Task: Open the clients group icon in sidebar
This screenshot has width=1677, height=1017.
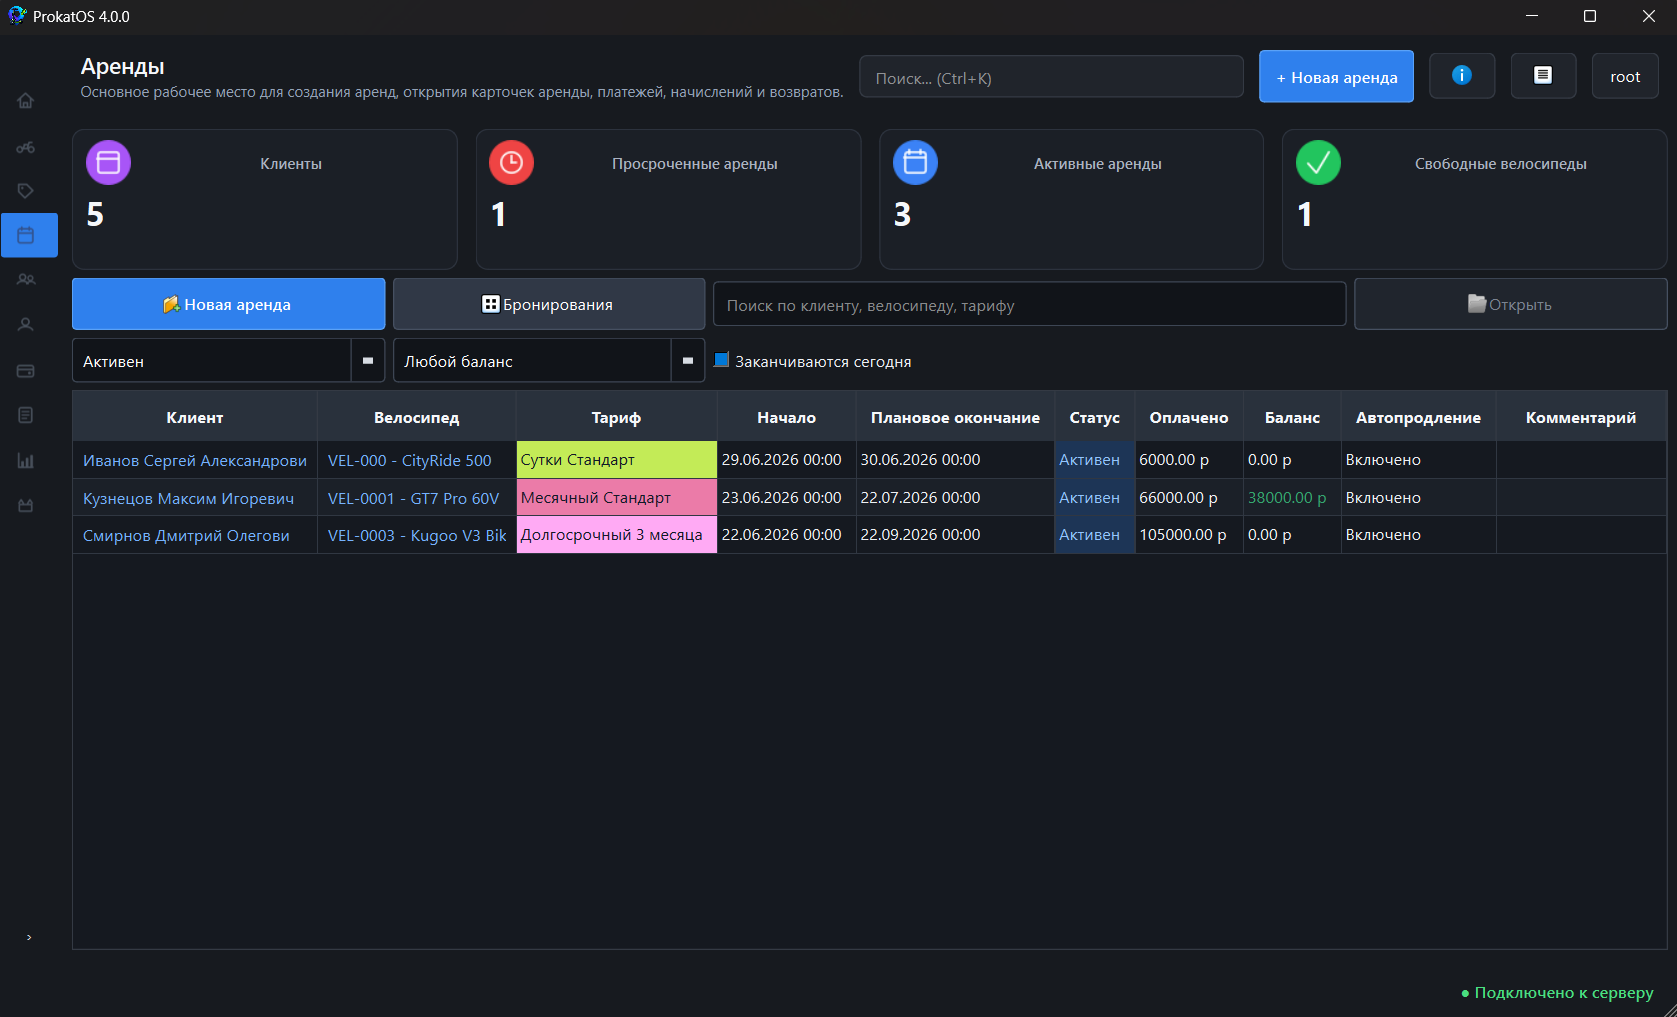Action: pyautogui.click(x=26, y=280)
